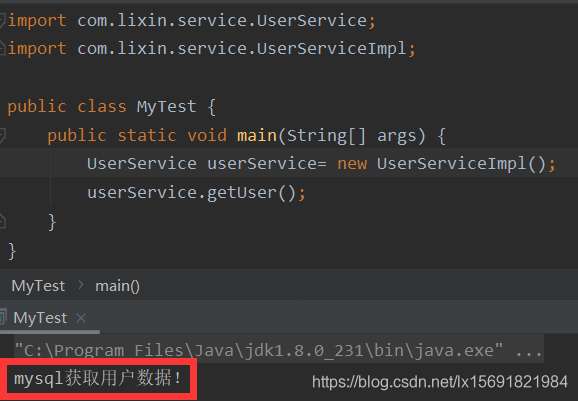This screenshot has height=401, width=578.
Task: Toggle the fold marker beside the main method
Action: [x=2, y=135]
